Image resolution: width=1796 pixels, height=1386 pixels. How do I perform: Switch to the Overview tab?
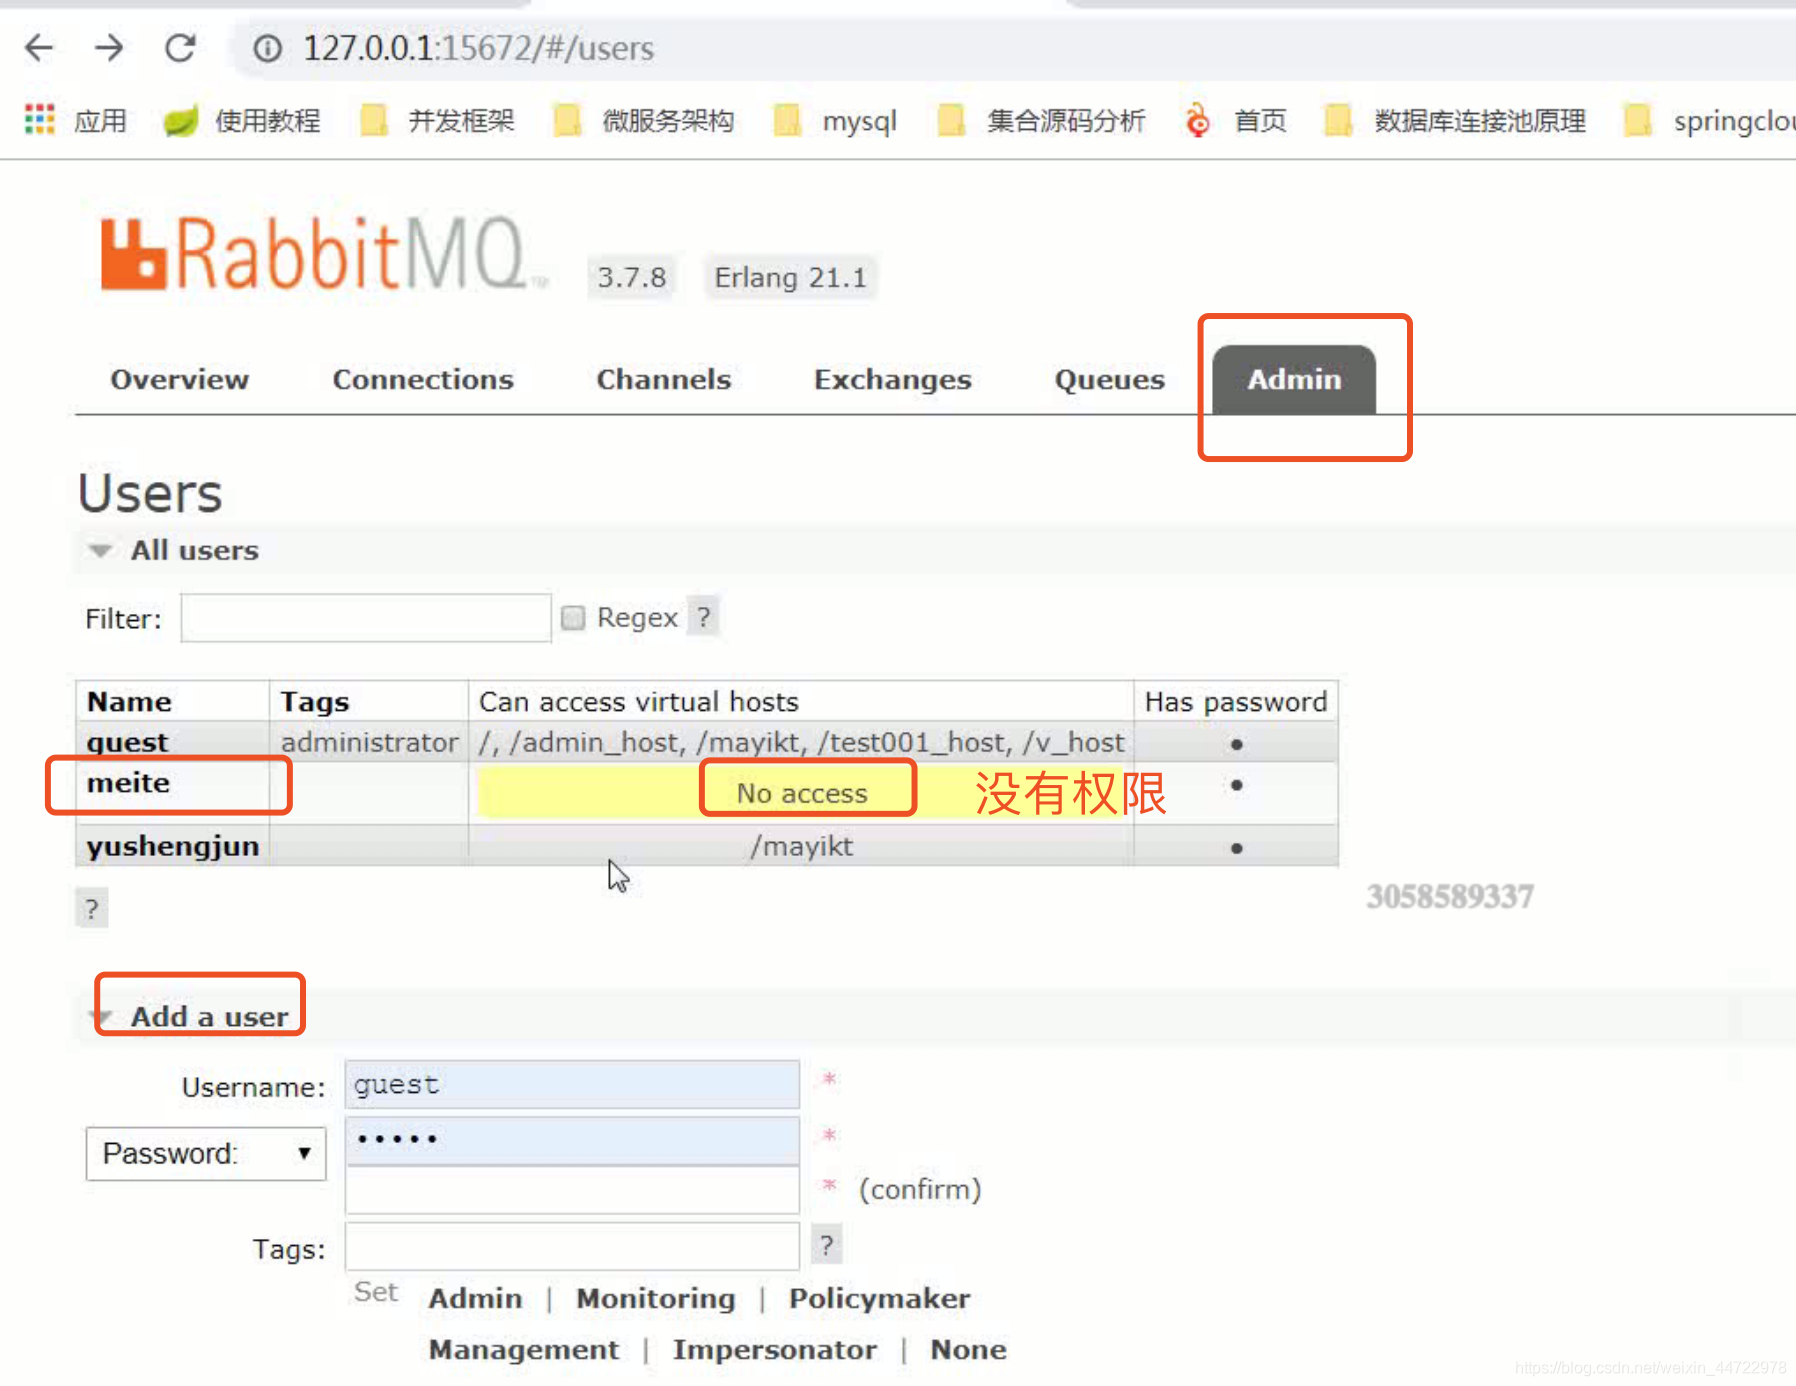[179, 379]
